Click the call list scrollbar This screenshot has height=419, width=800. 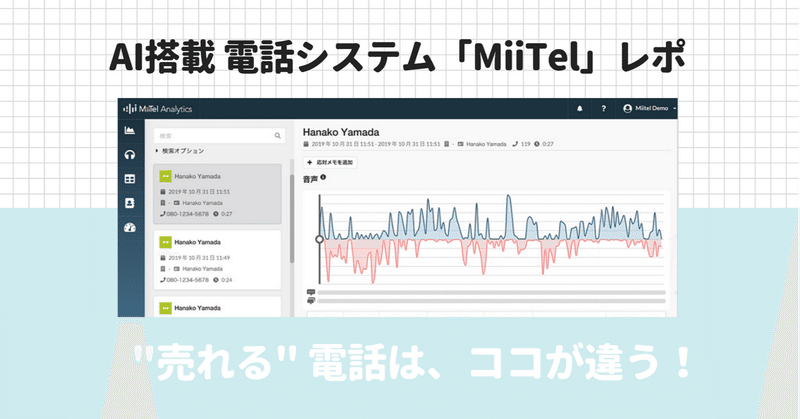click(292, 219)
